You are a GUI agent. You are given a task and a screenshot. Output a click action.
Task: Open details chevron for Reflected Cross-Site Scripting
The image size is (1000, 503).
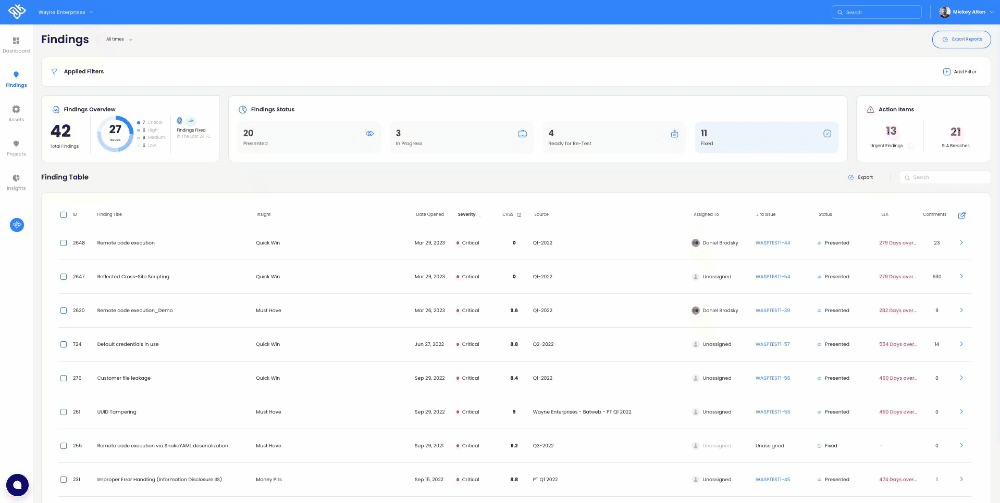(x=962, y=277)
